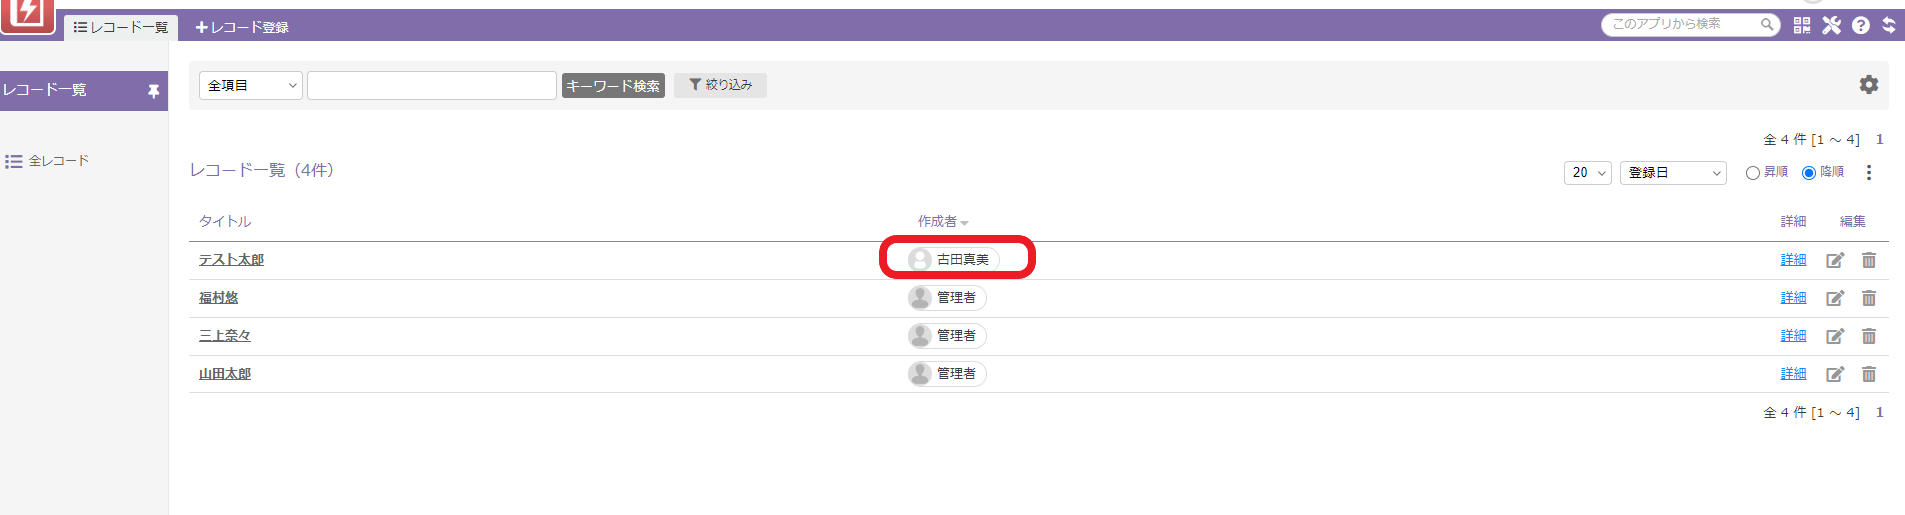Focus the keyword search text field
Image resolution: width=1905 pixels, height=515 pixels.
(432, 86)
